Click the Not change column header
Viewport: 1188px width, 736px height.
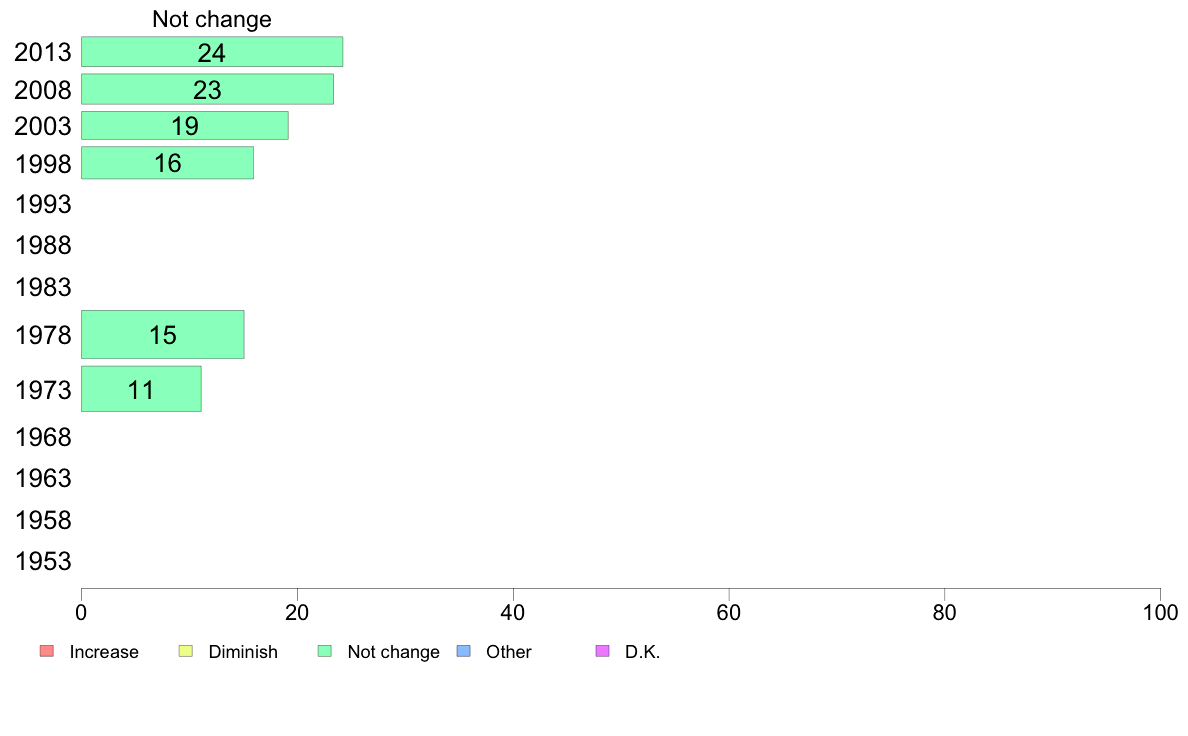click(212, 19)
